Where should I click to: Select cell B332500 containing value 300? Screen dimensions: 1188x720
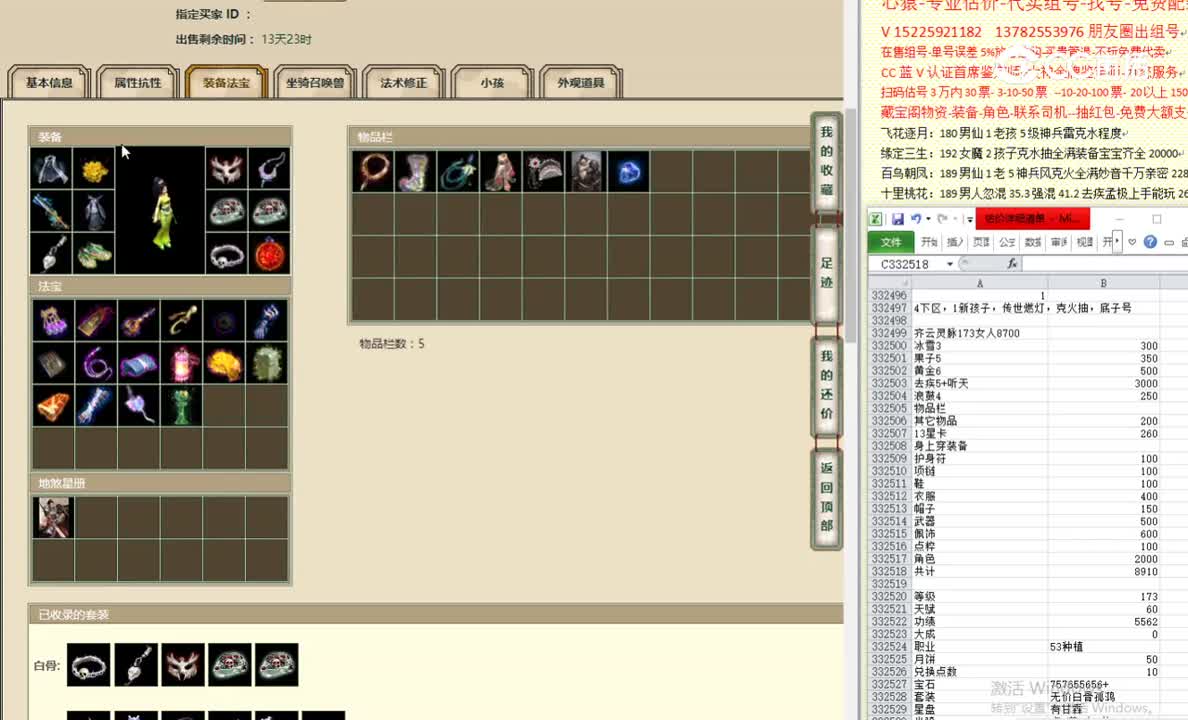pyautogui.click(x=1103, y=344)
